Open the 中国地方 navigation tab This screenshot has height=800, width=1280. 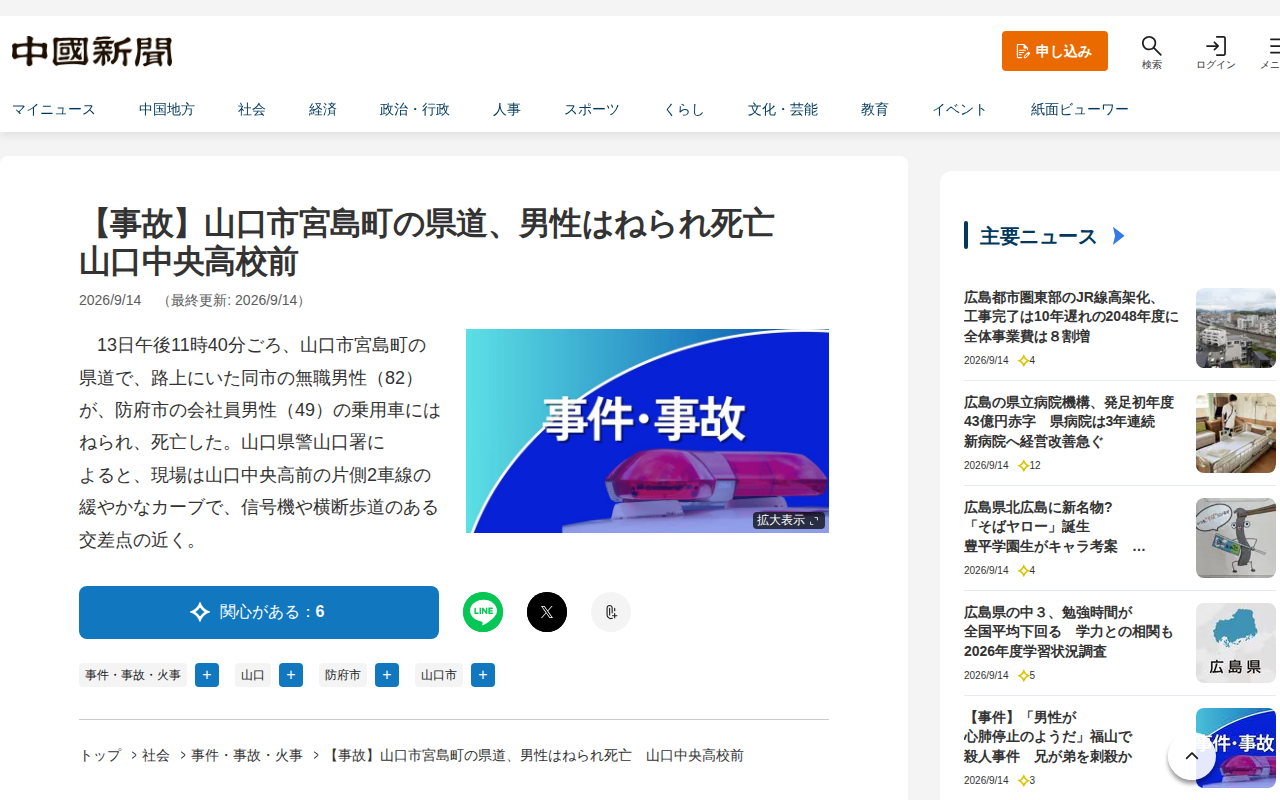pyautogui.click(x=167, y=109)
